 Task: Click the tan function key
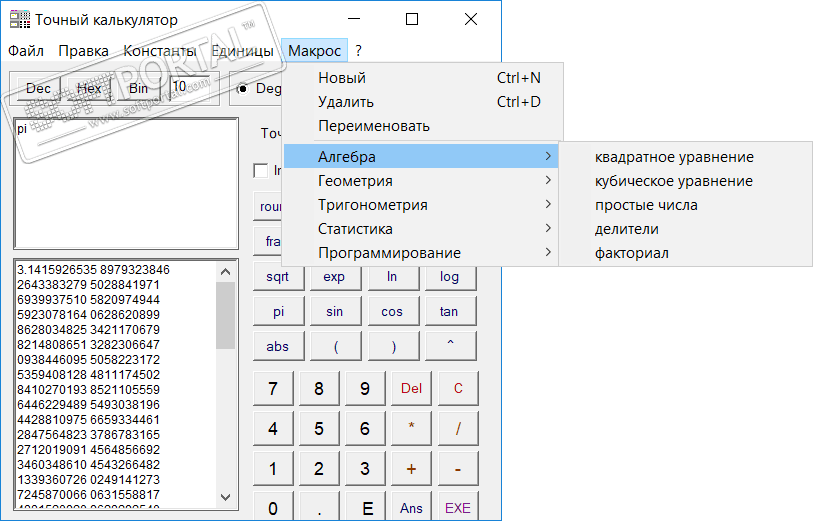click(x=450, y=312)
